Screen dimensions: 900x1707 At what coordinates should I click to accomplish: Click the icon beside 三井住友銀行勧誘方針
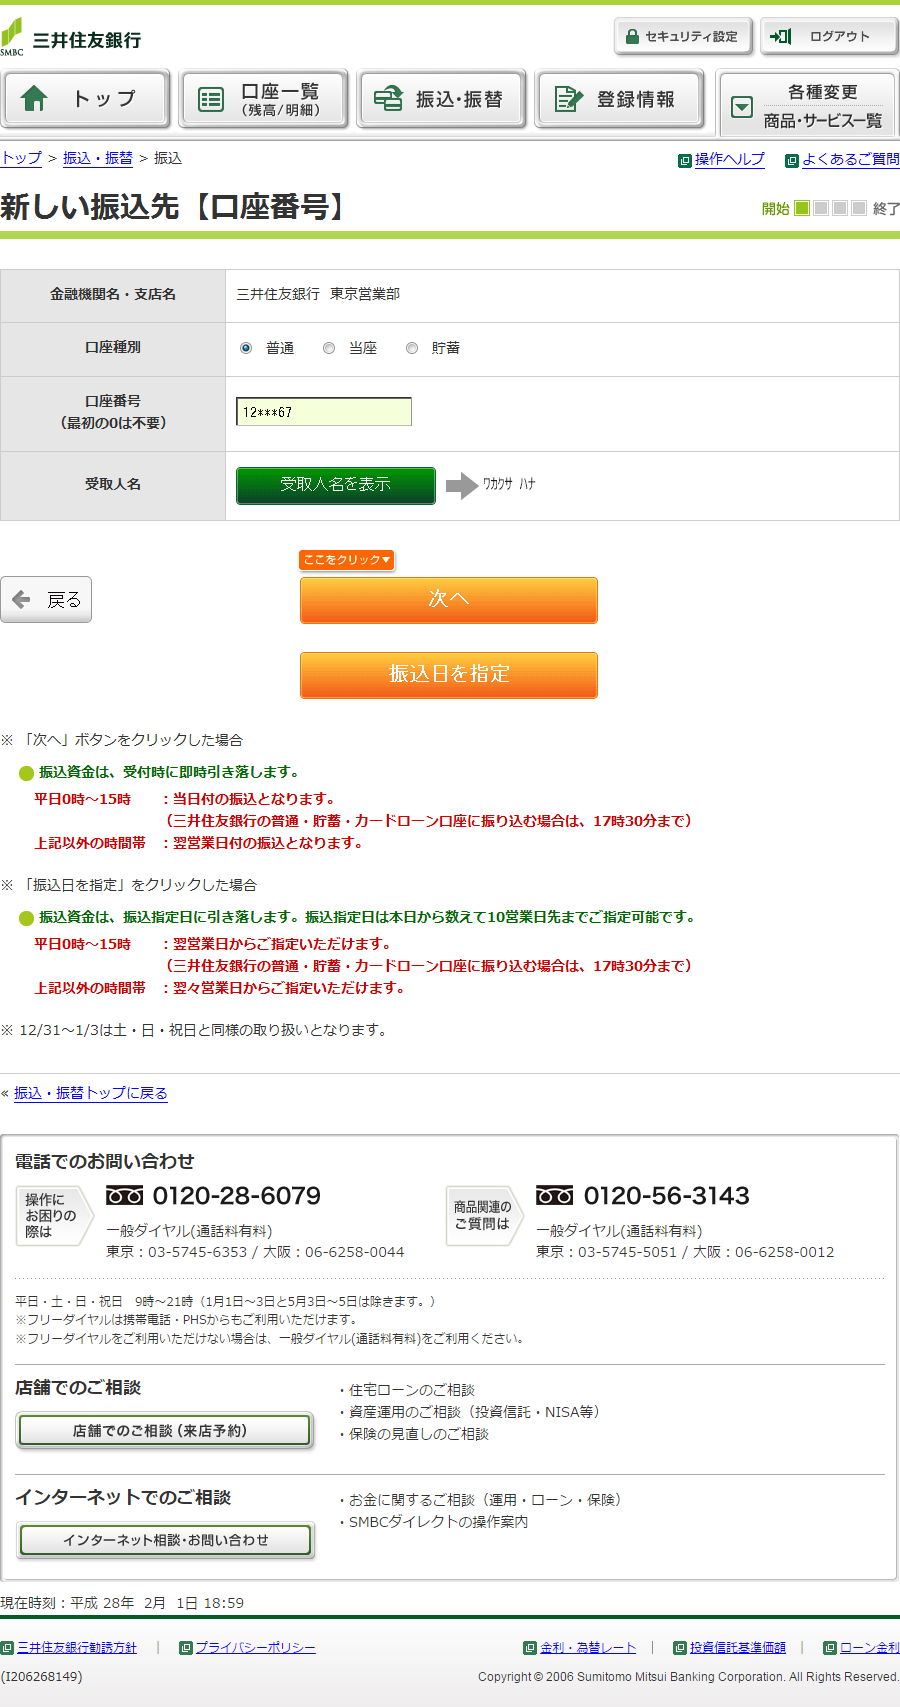[7, 1648]
